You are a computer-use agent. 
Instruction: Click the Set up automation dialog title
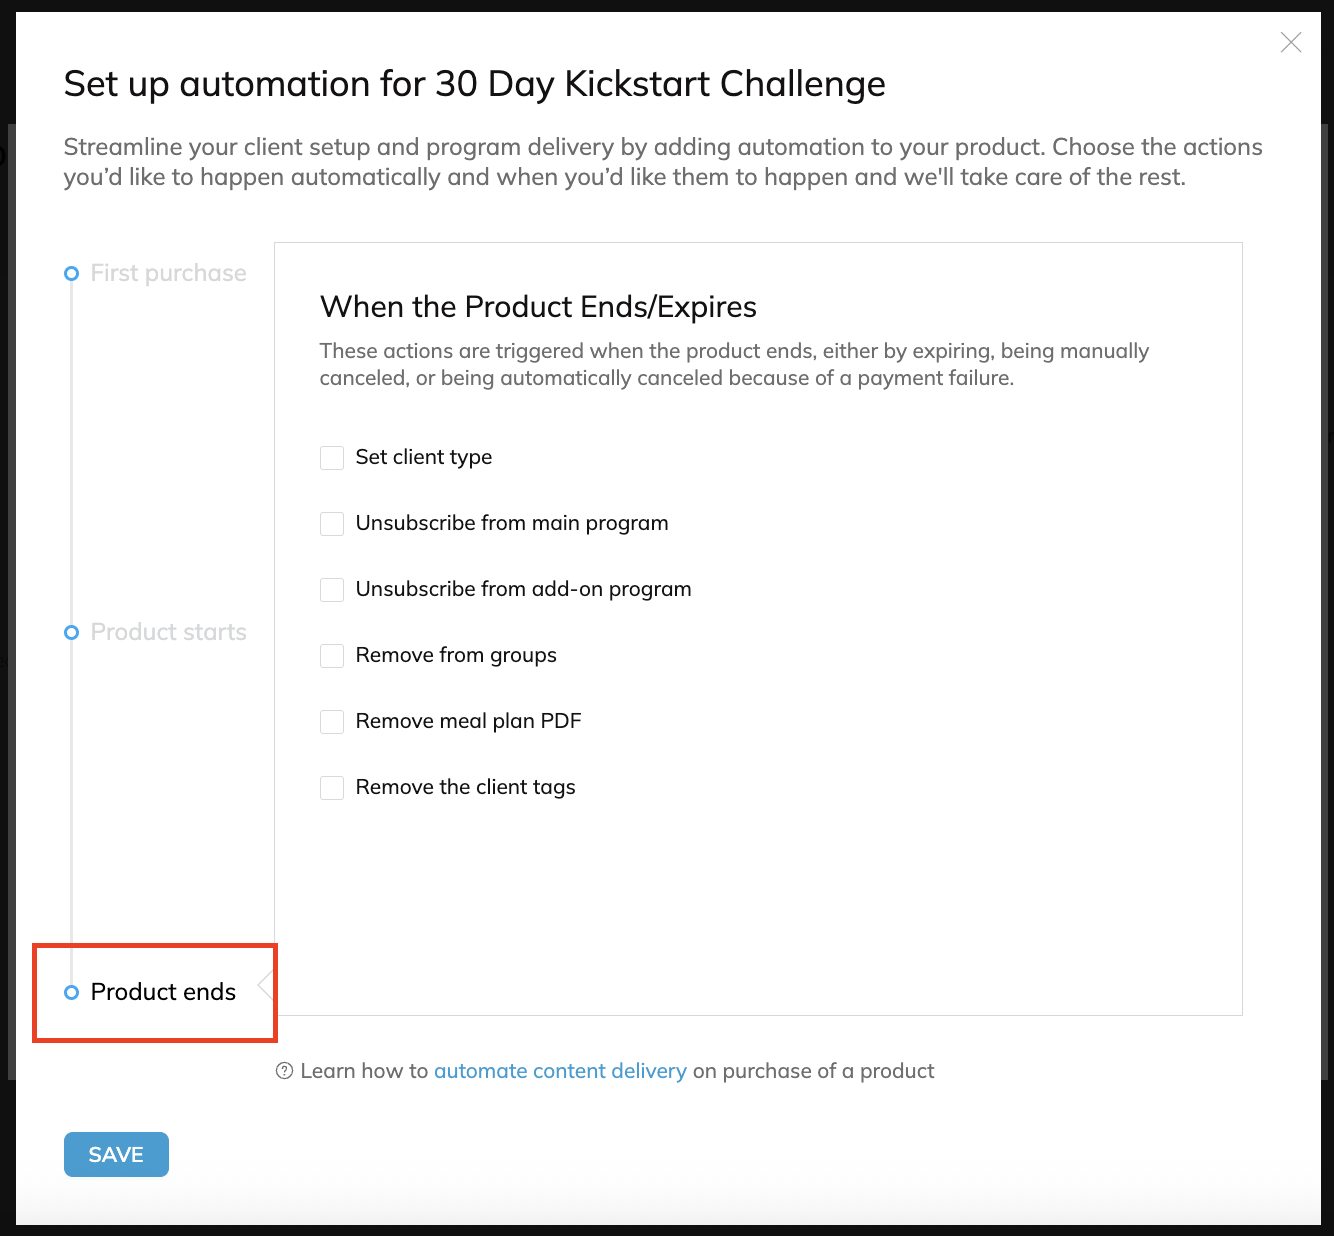tap(474, 84)
